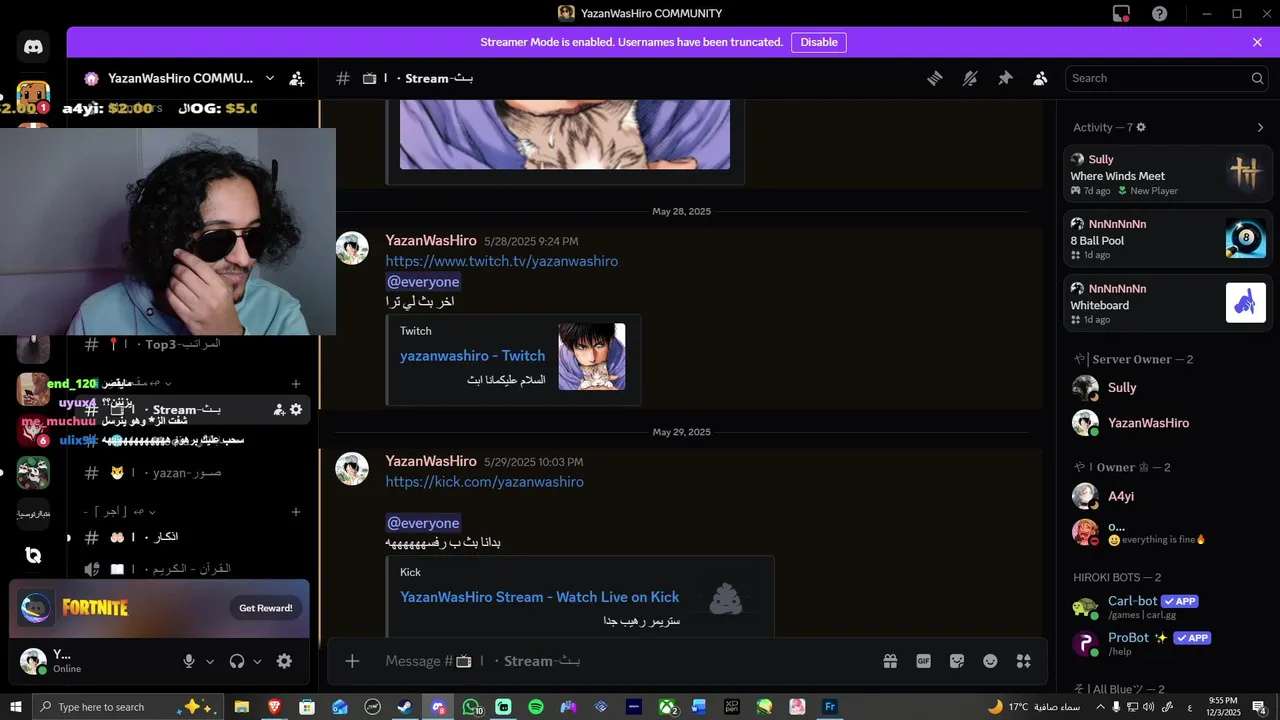The image size is (1280, 720).
Task: Expand the server name dropdown menu
Action: [270, 78]
